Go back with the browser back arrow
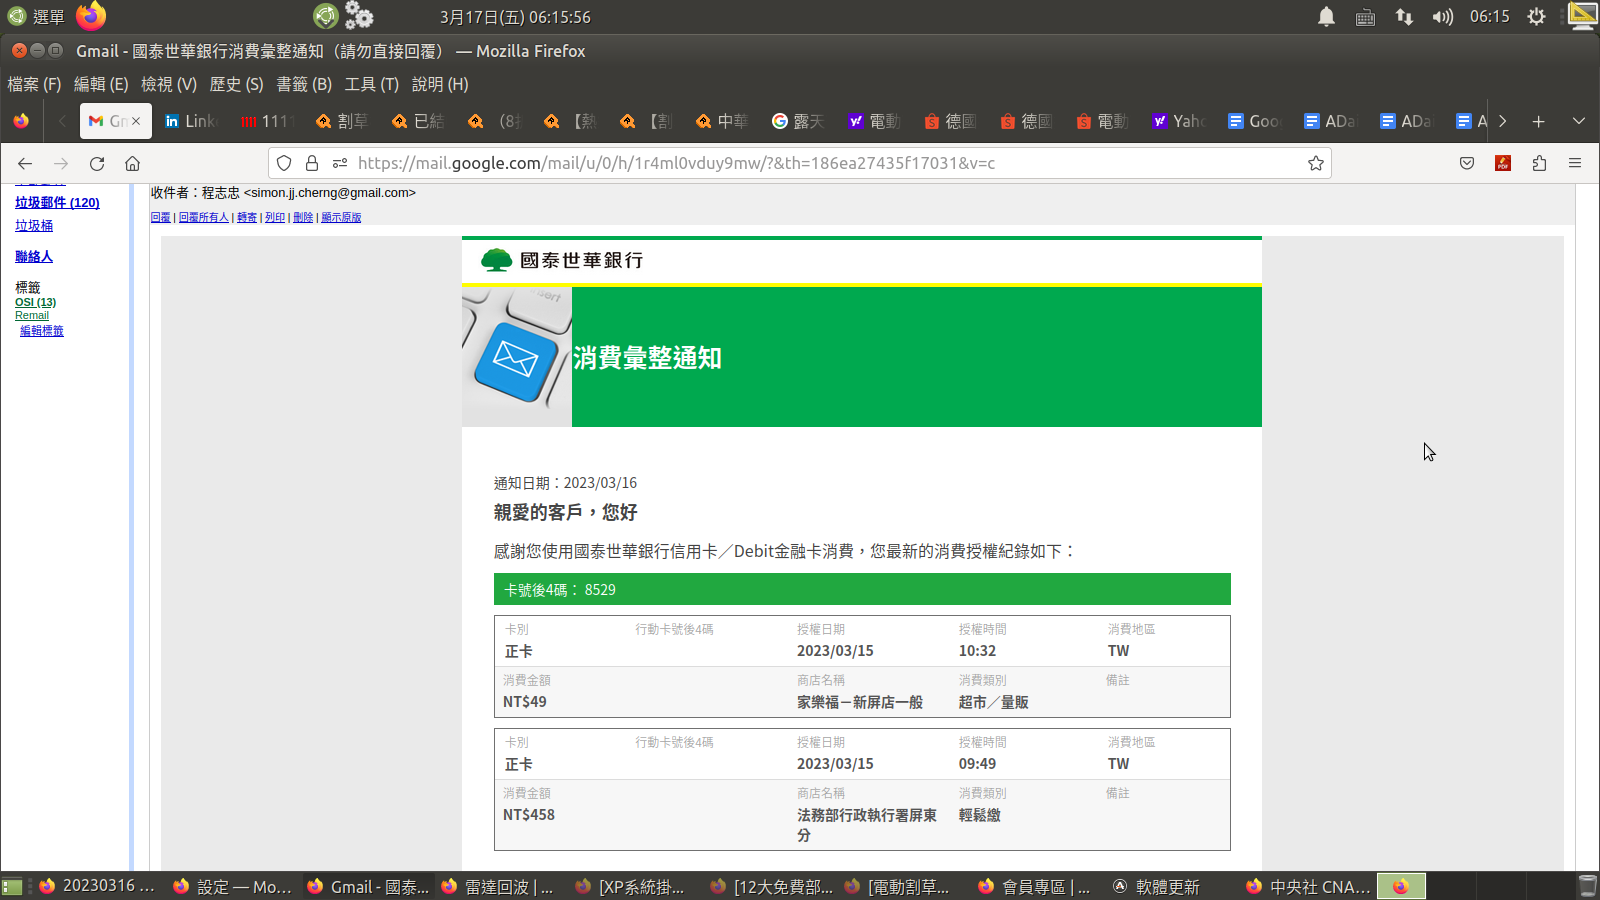The width and height of the screenshot is (1600, 900). click(25, 163)
